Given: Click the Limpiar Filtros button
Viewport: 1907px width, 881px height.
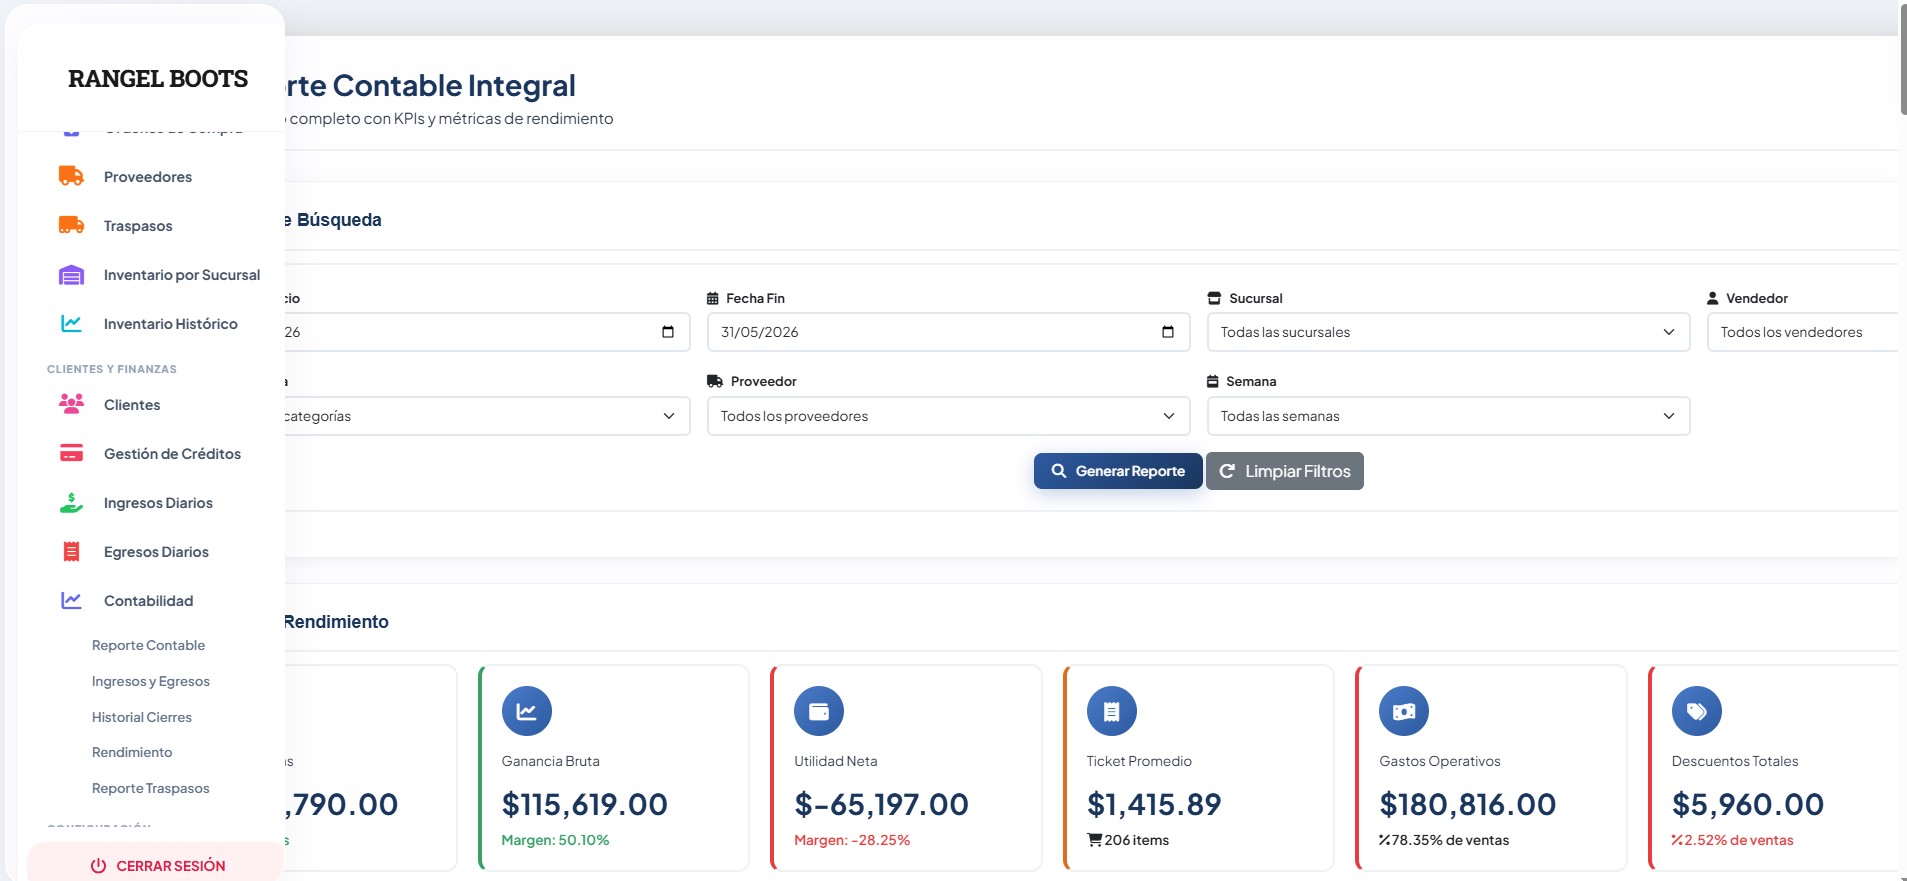Looking at the screenshot, I should coord(1285,471).
